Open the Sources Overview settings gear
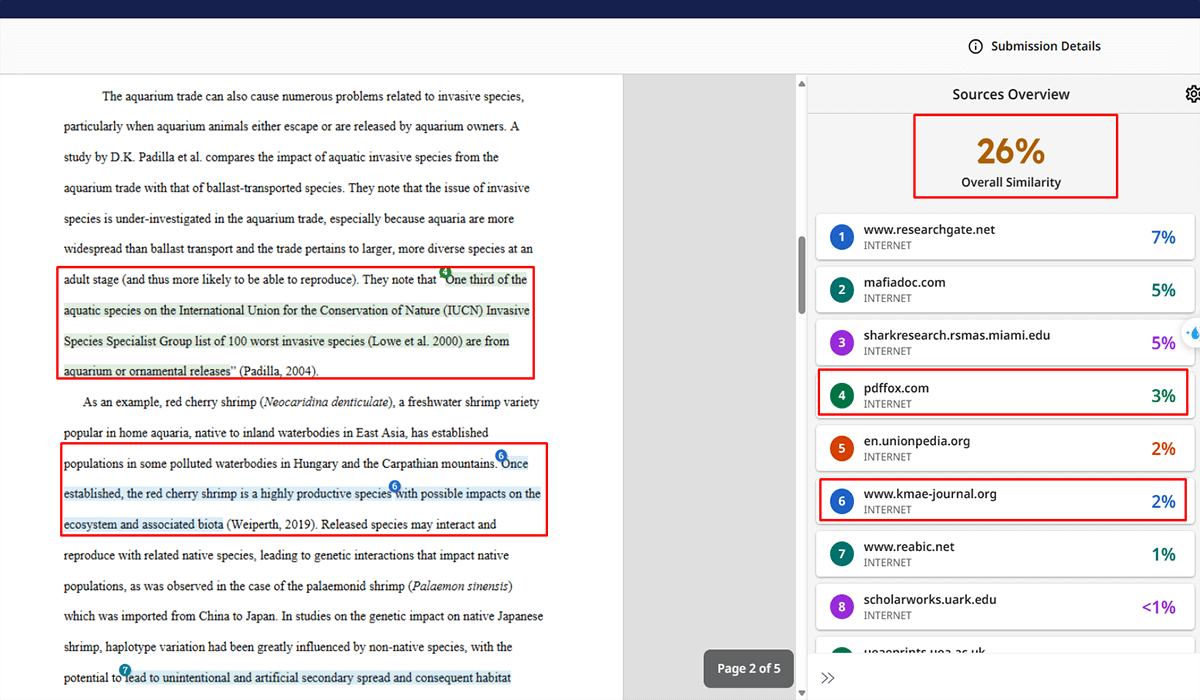 pos(1192,94)
